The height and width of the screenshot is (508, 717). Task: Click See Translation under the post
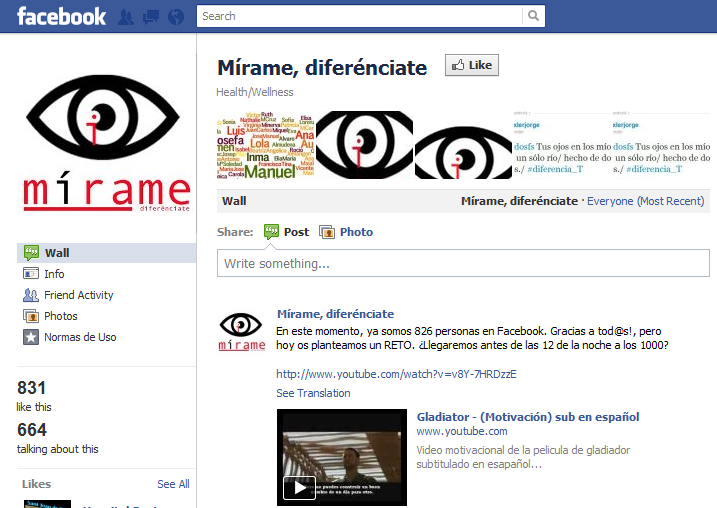[313, 393]
